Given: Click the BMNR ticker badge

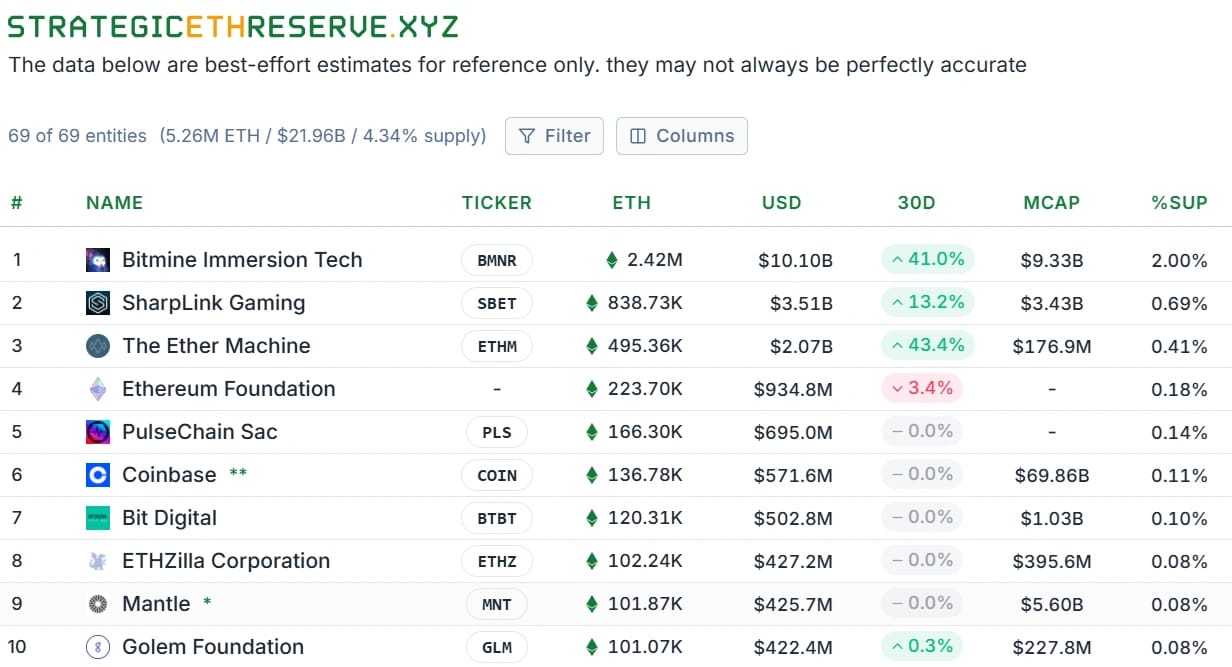Looking at the screenshot, I should pyautogui.click(x=497, y=261).
